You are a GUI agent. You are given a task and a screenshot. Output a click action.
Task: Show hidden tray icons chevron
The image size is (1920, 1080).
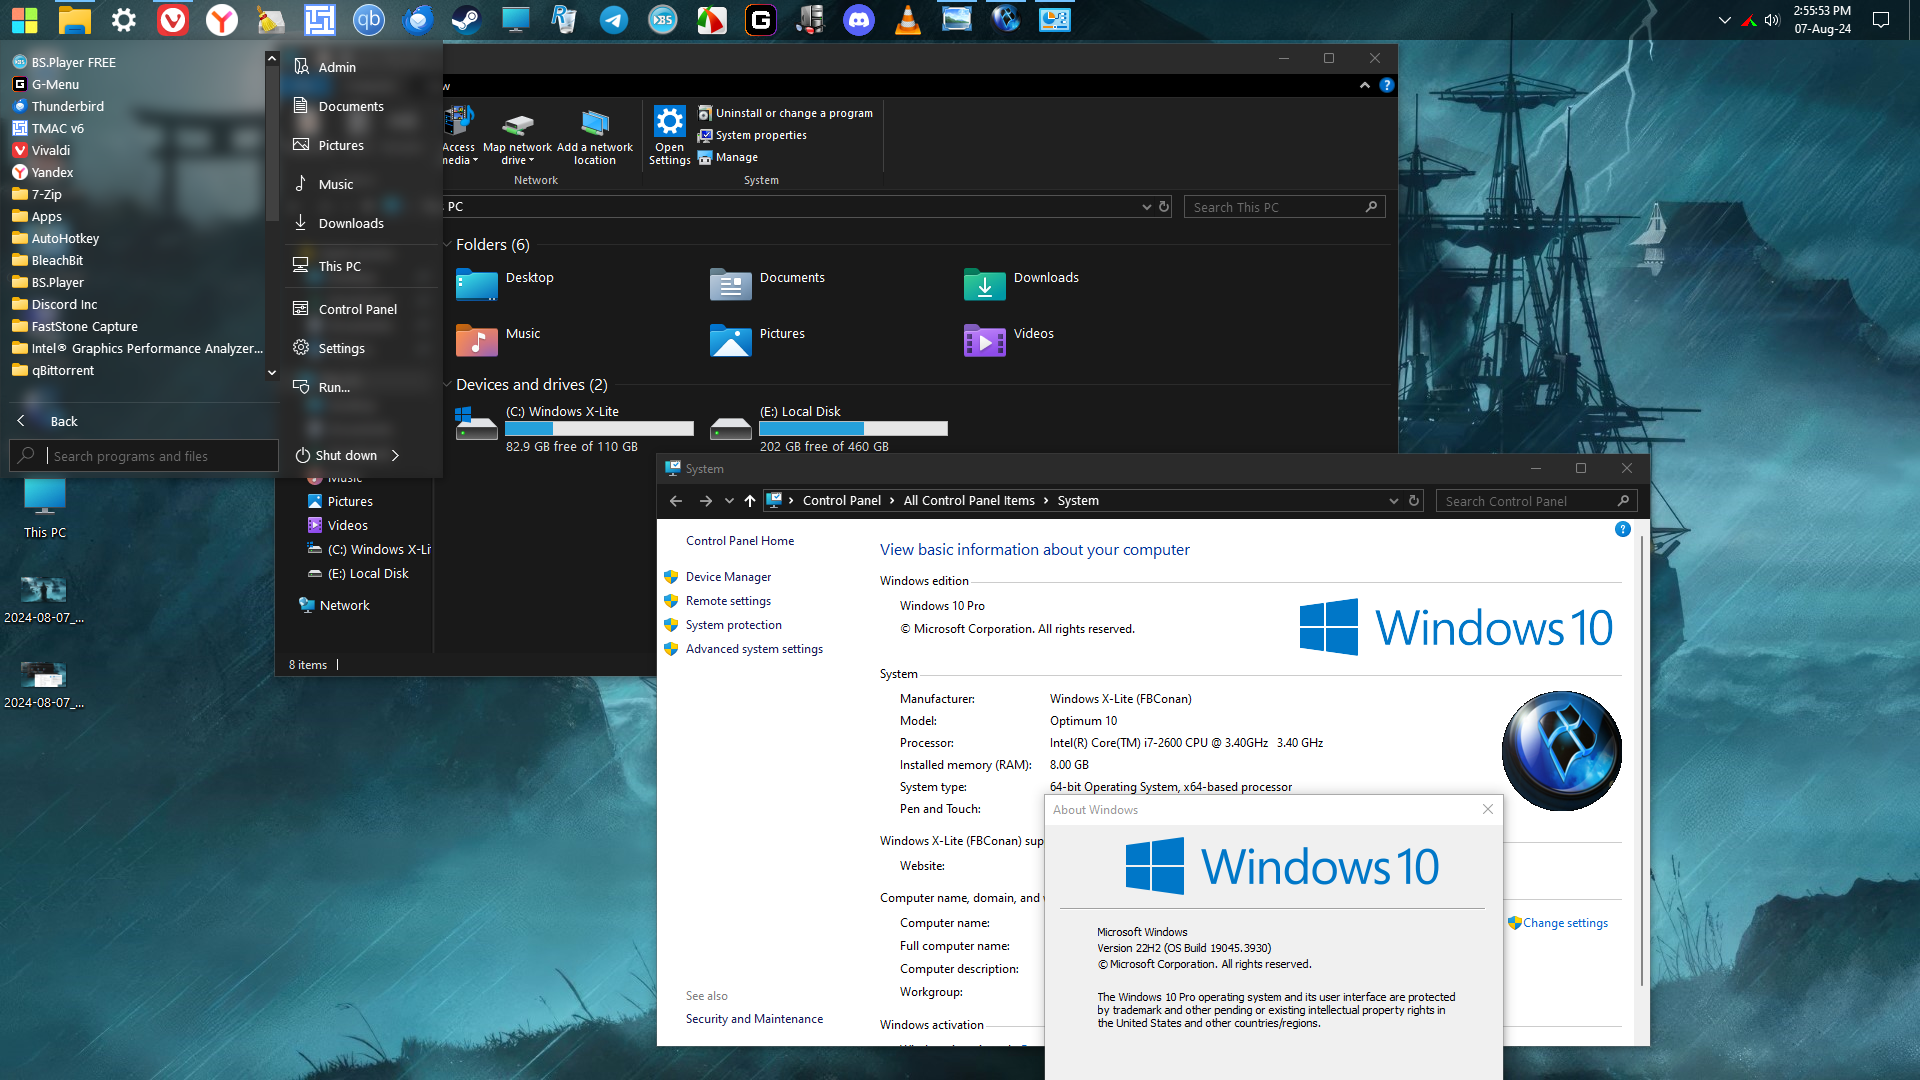click(x=1725, y=20)
